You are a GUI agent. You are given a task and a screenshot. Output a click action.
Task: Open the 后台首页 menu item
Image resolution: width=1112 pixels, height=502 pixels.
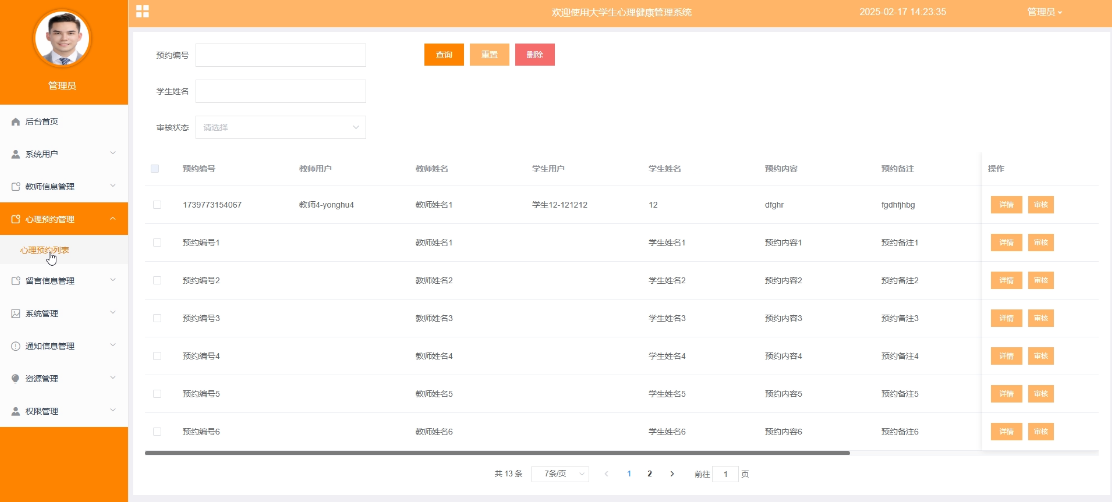[64, 122]
